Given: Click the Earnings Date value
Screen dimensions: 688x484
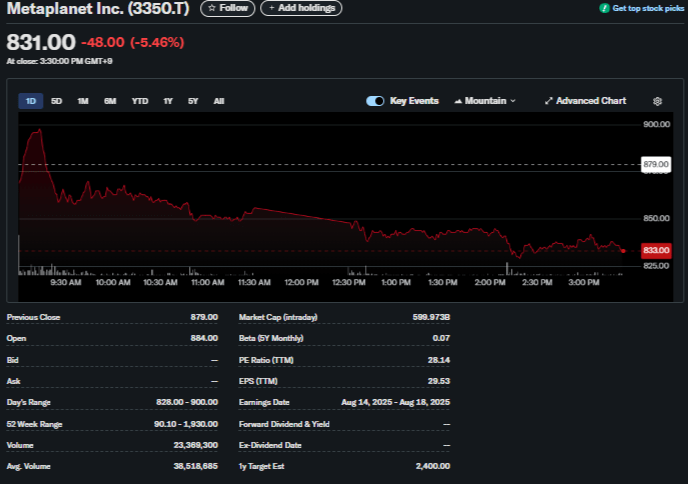Looking at the screenshot, I should pos(395,402).
